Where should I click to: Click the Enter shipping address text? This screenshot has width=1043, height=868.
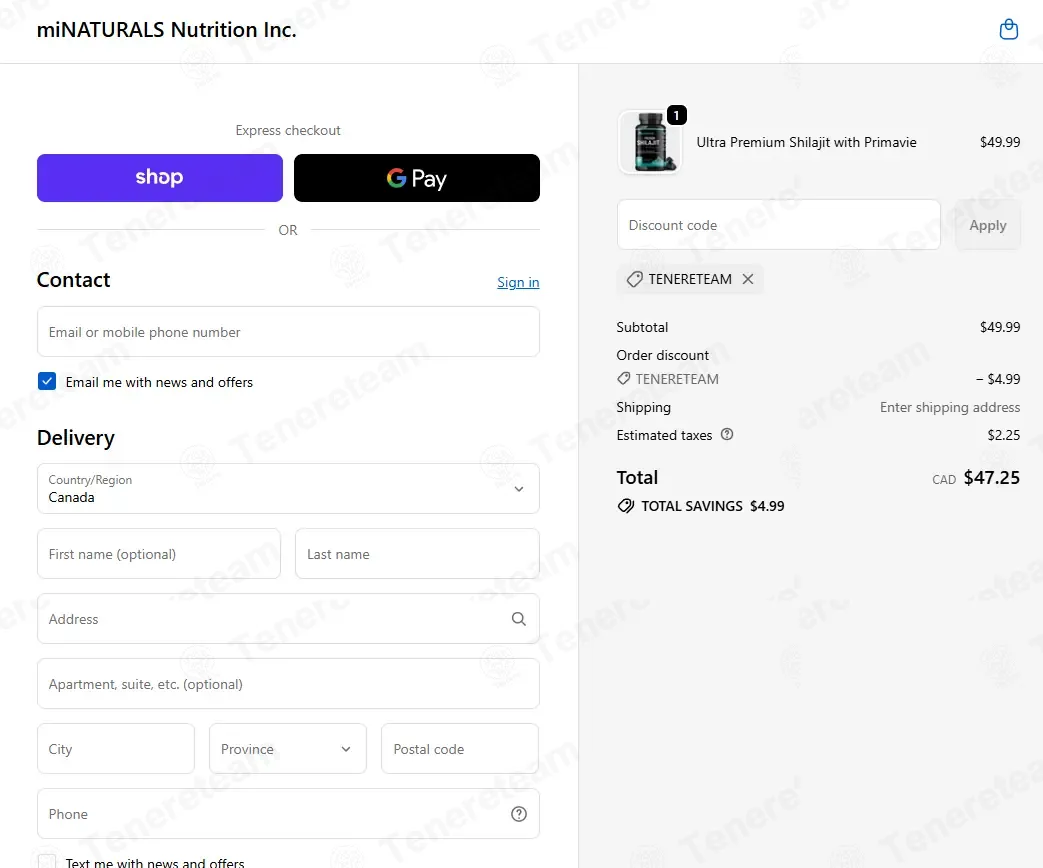pyautogui.click(x=950, y=407)
